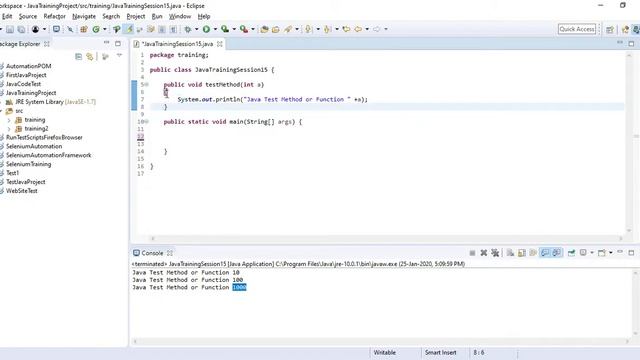The width and height of the screenshot is (640, 360).
Task: Expand the training2 package node
Action: [9, 129]
